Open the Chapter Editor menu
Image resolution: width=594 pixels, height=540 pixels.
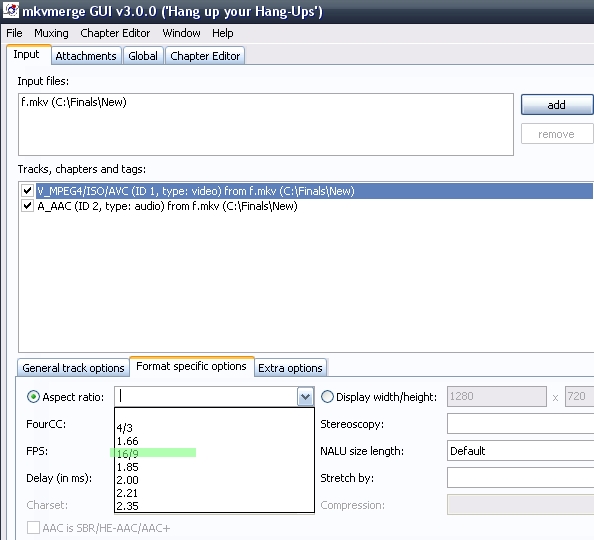pos(115,33)
